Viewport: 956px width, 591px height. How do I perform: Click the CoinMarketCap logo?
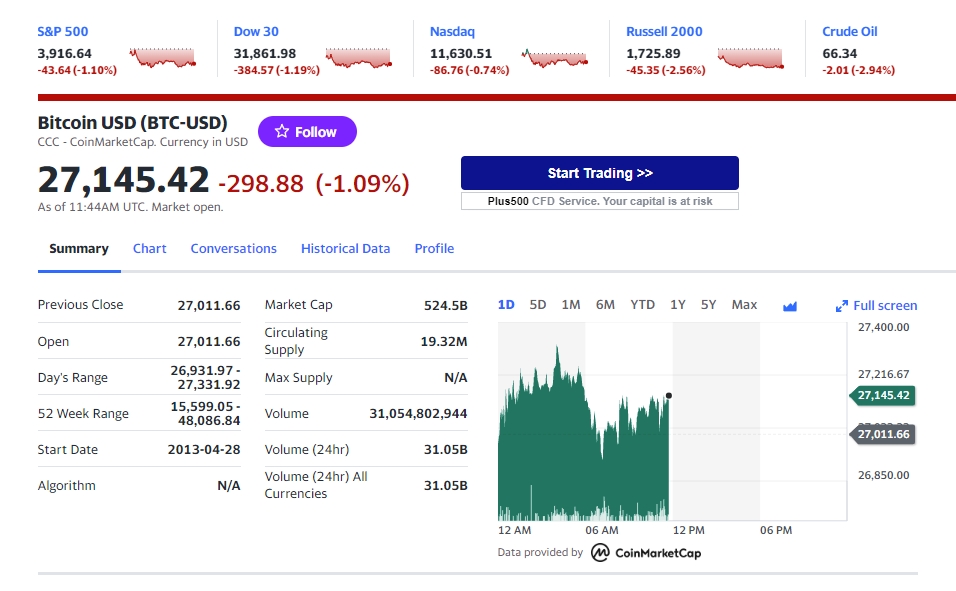pyautogui.click(x=646, y=553)
